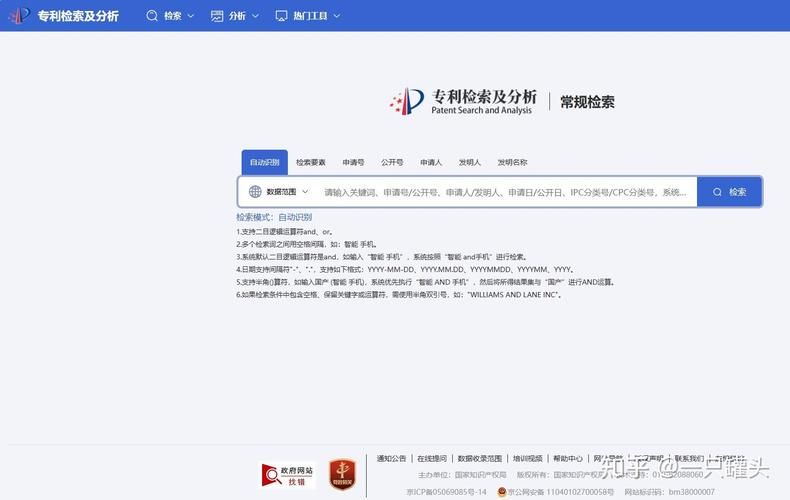The width and height of the screenshot is (790, 500).
Task: Click hint line 4 about date formats YYYY-MM-DD
Action: [406, 270]
